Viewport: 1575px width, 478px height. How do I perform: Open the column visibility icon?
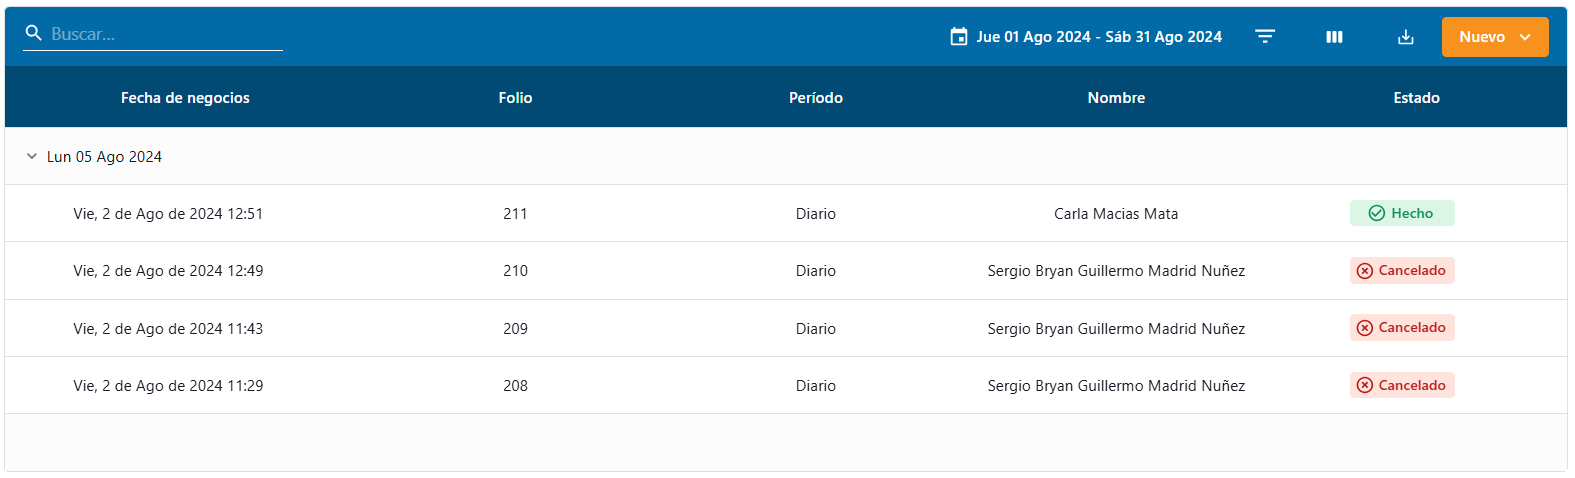[1334, 37]
